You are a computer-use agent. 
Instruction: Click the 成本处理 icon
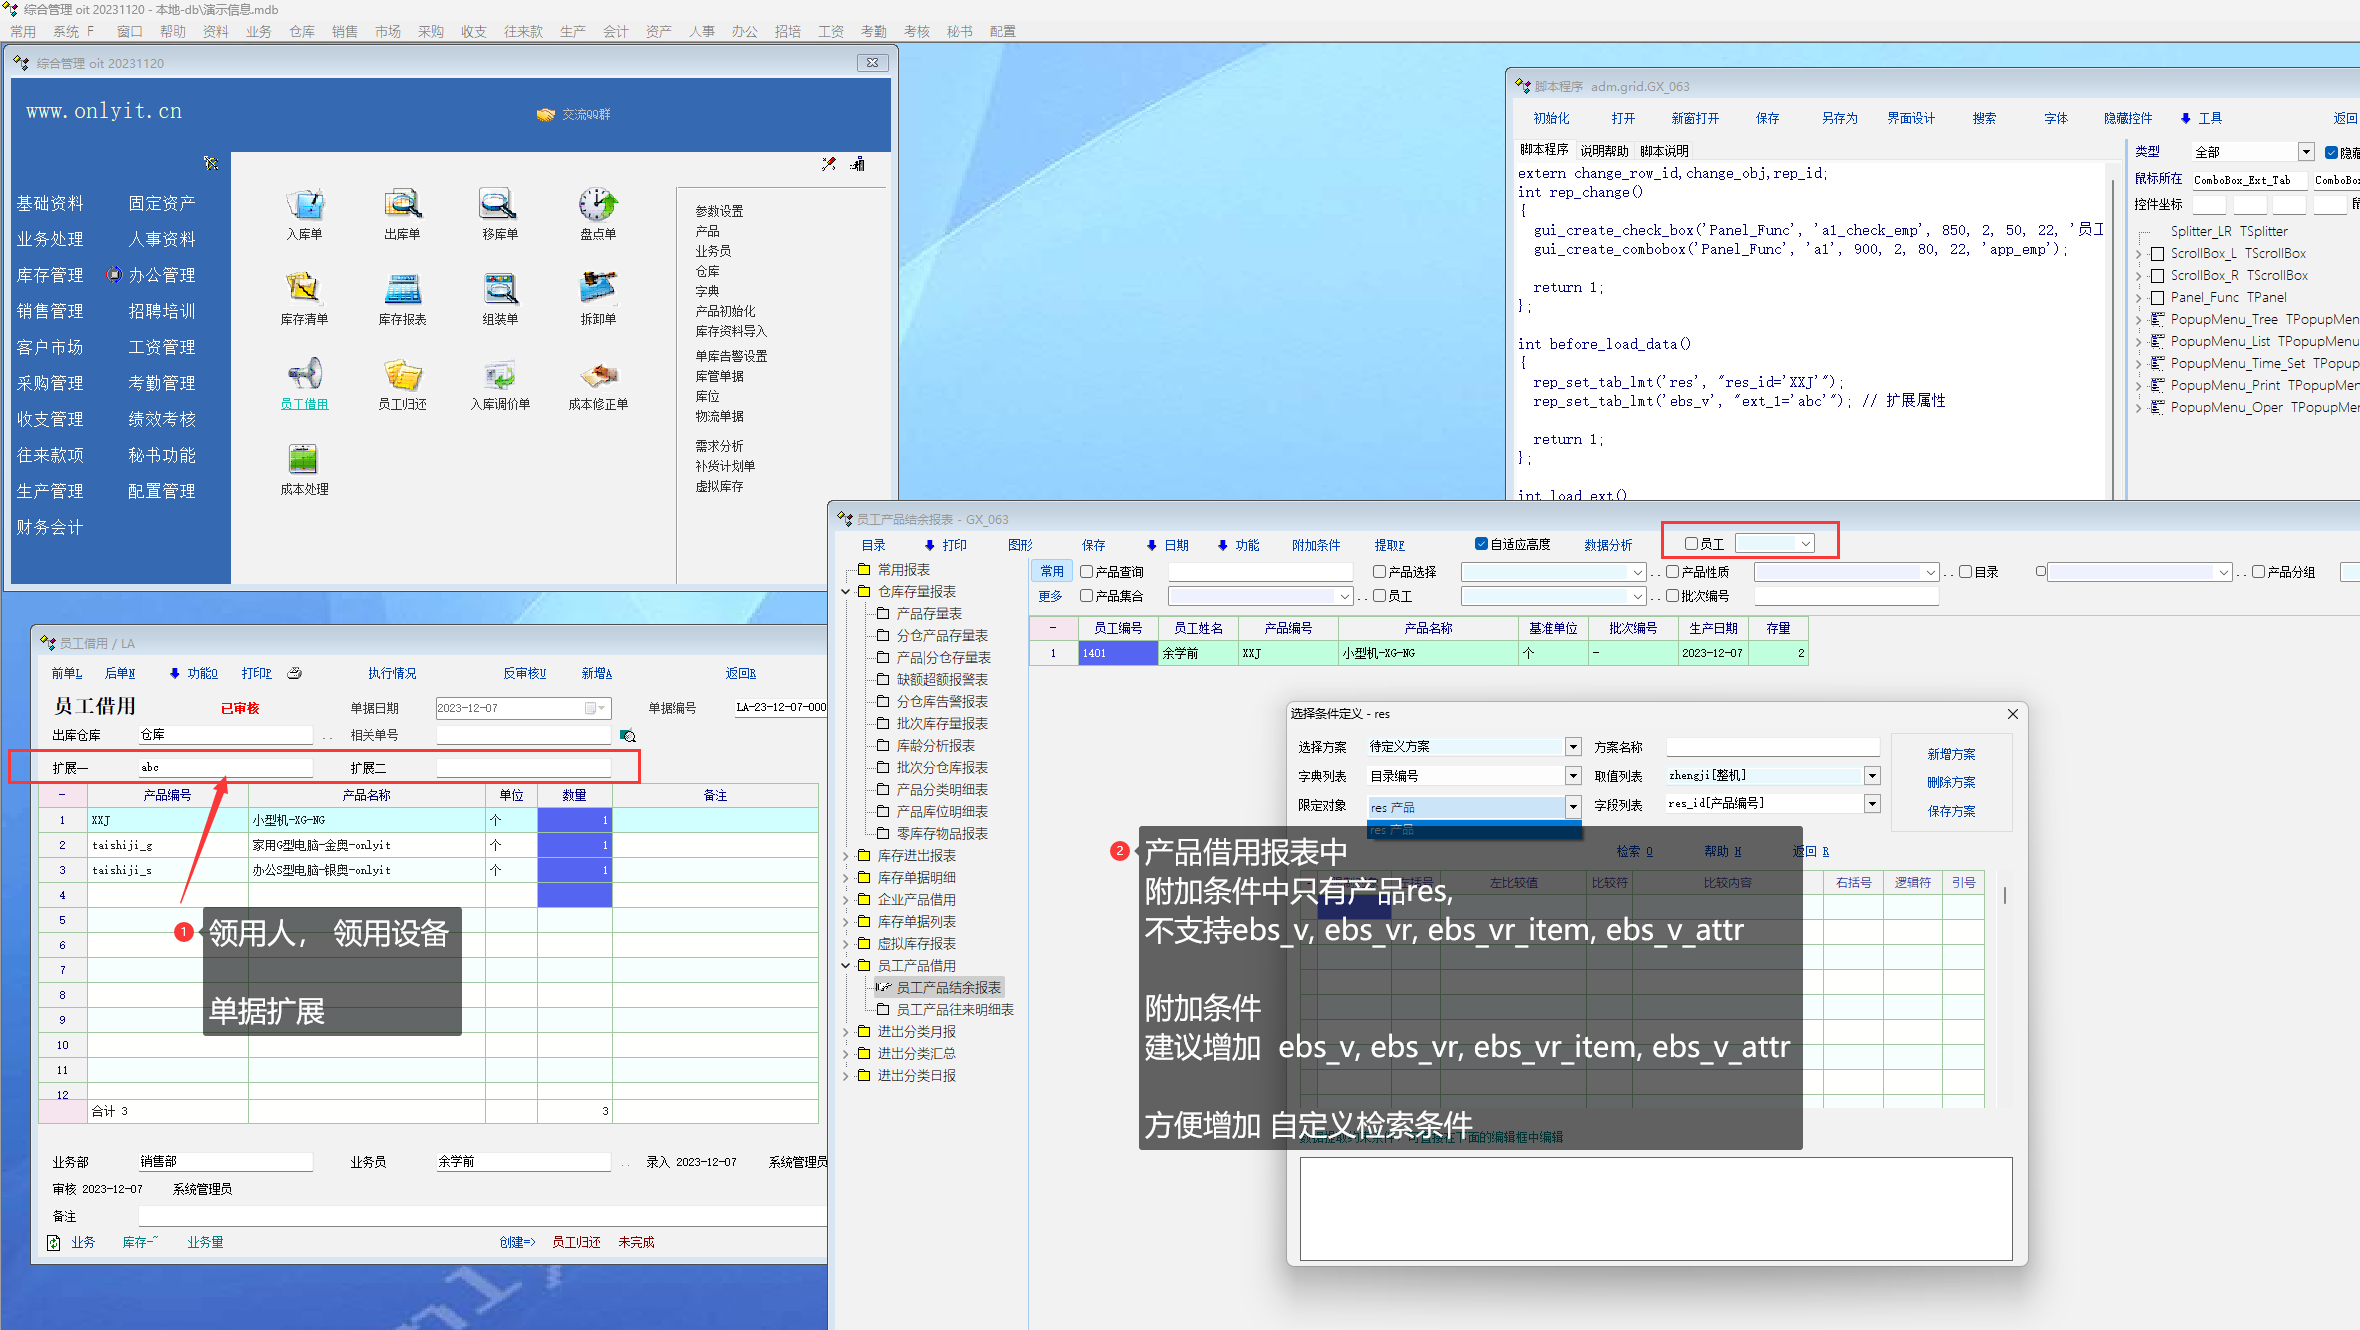[x=304, y=461]
